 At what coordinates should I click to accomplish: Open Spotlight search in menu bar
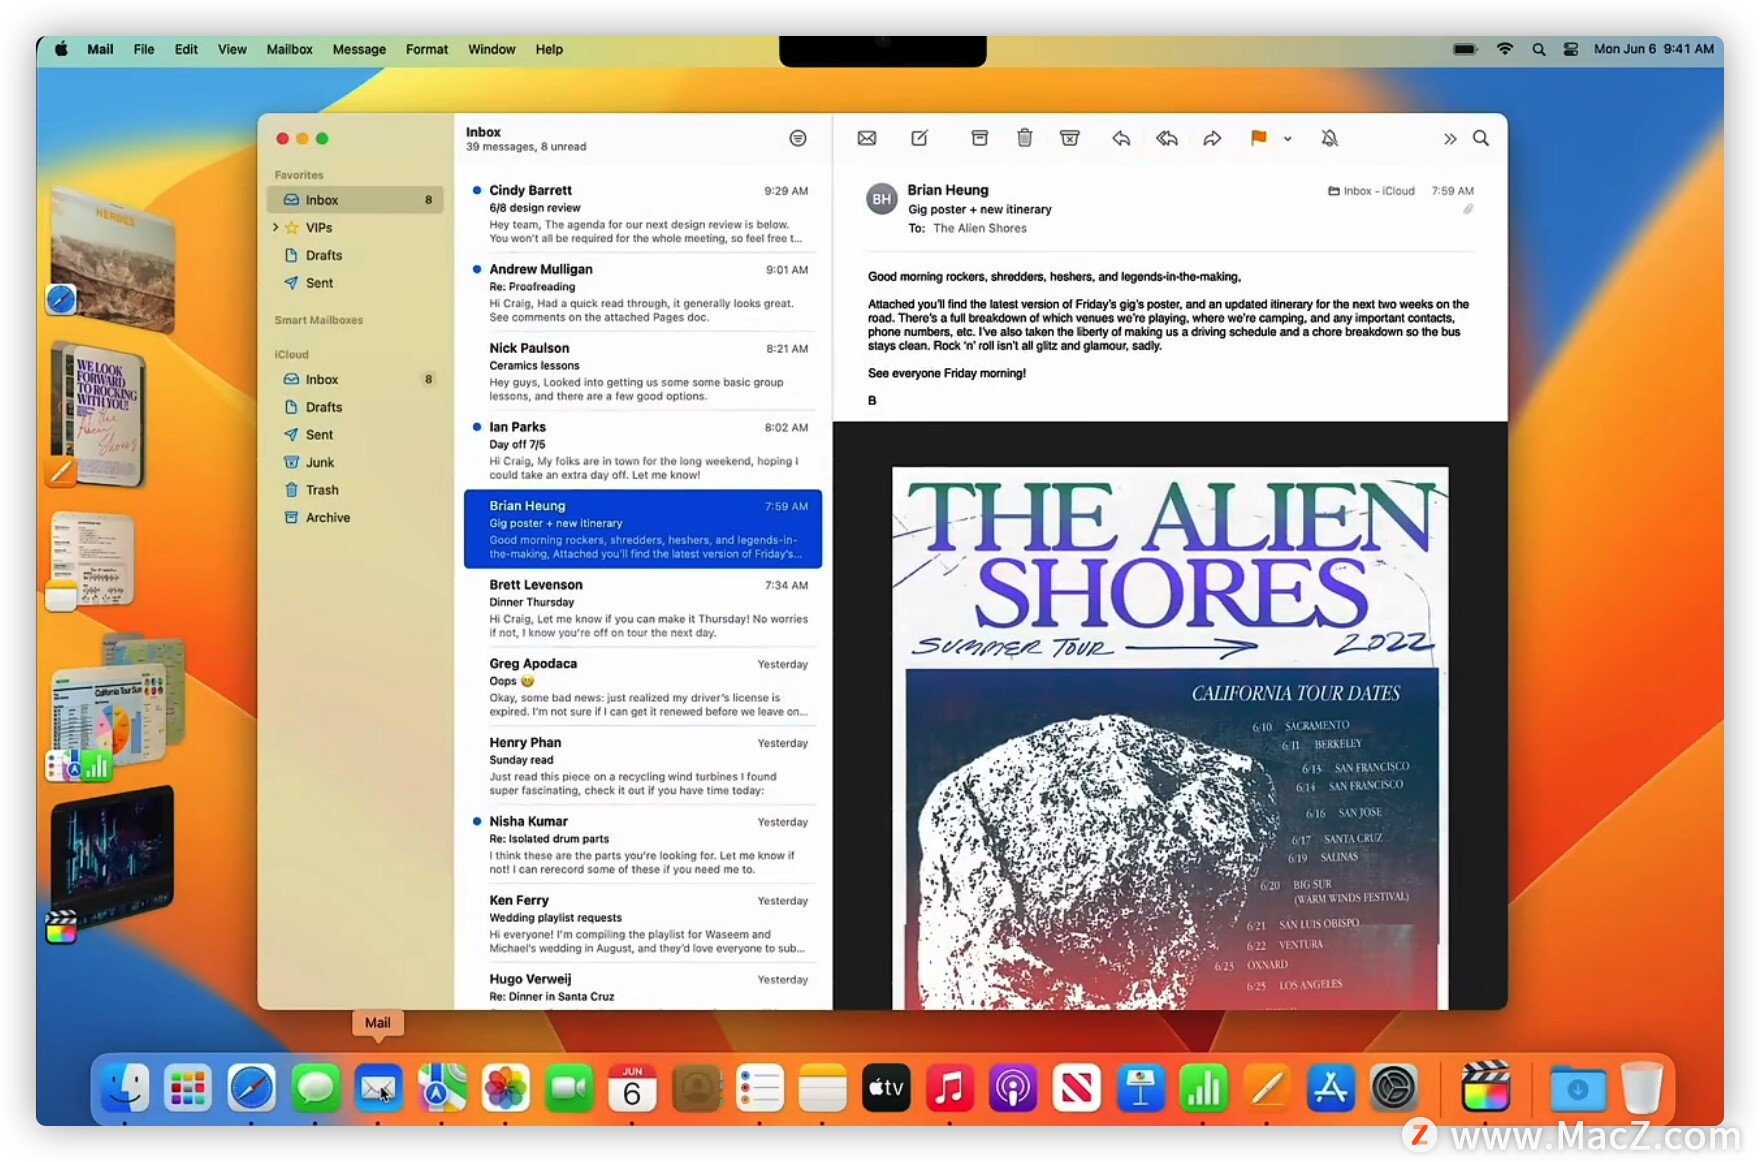(1539, 49)
